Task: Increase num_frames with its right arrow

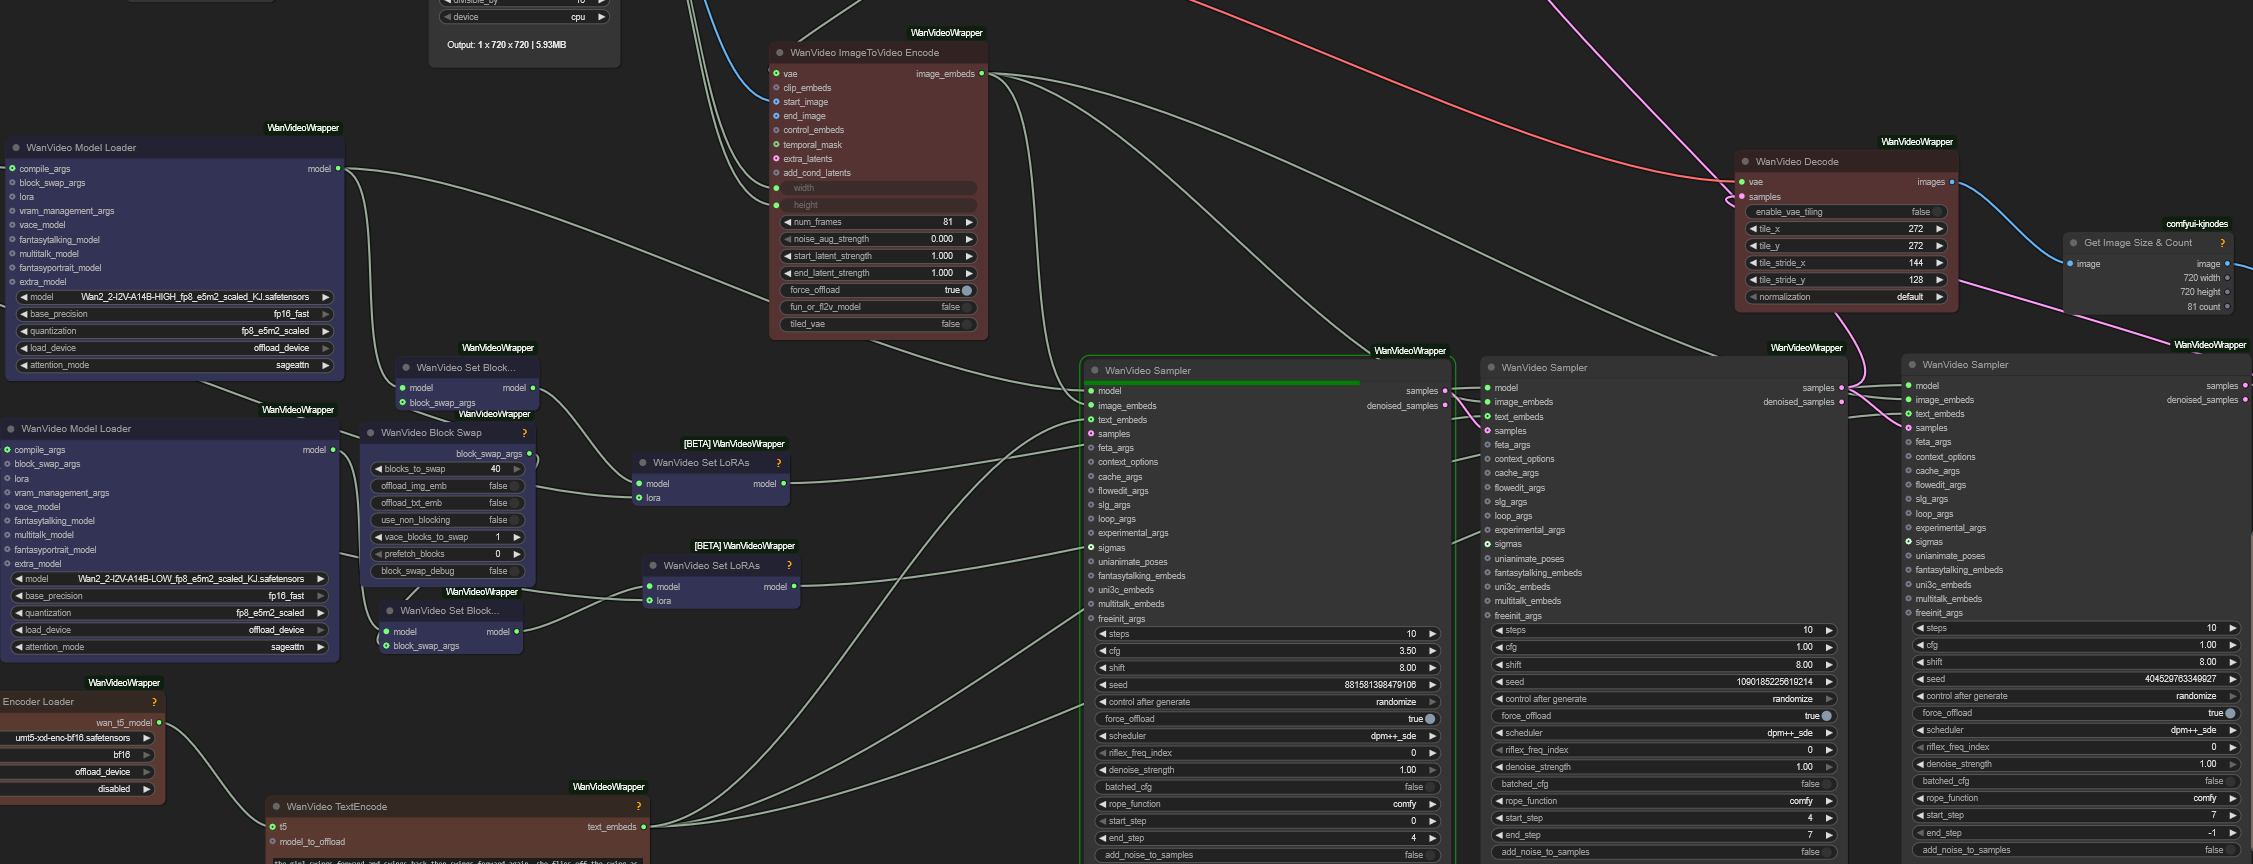Action: coord(968,222)
